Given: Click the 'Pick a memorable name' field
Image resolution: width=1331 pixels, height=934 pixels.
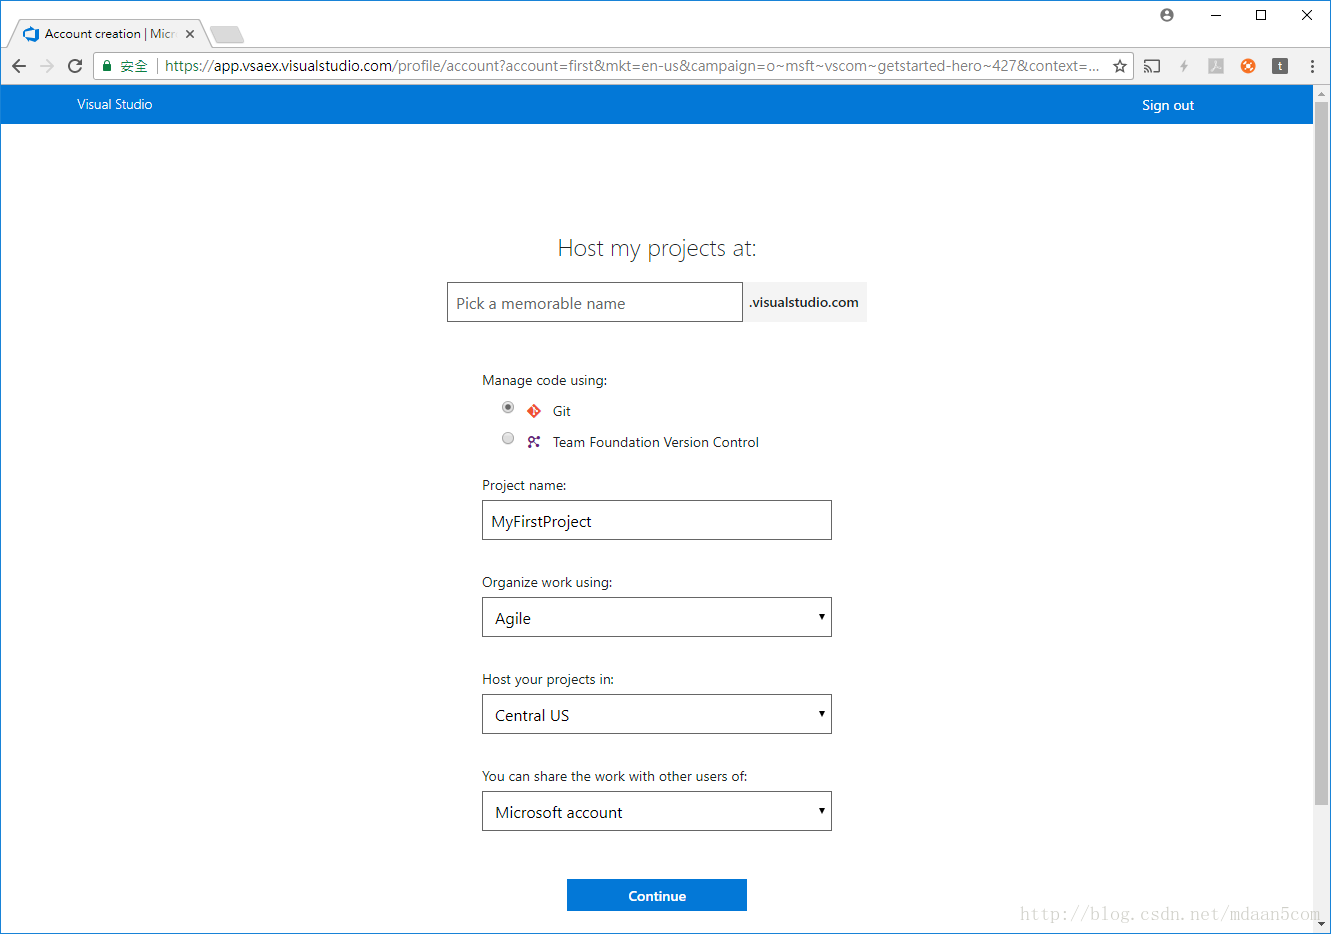Looking at the screenshot, I should tap(595, 302).
